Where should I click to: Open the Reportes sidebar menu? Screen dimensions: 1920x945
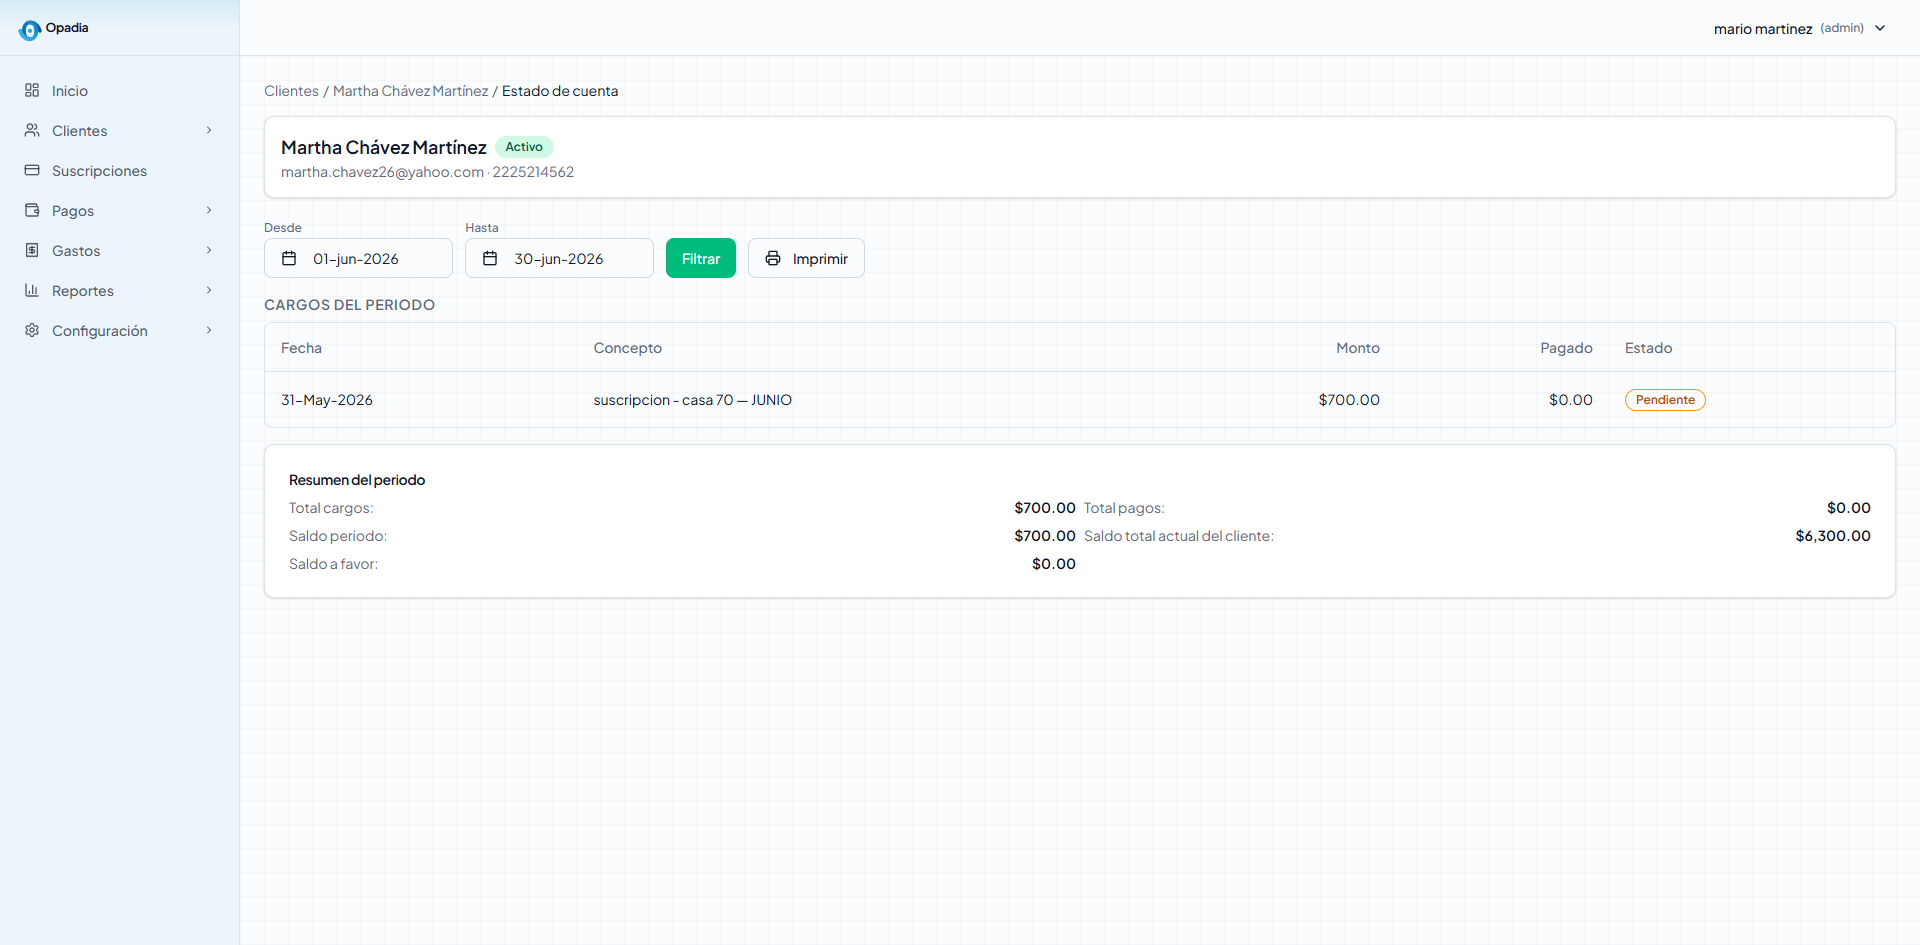120,290
